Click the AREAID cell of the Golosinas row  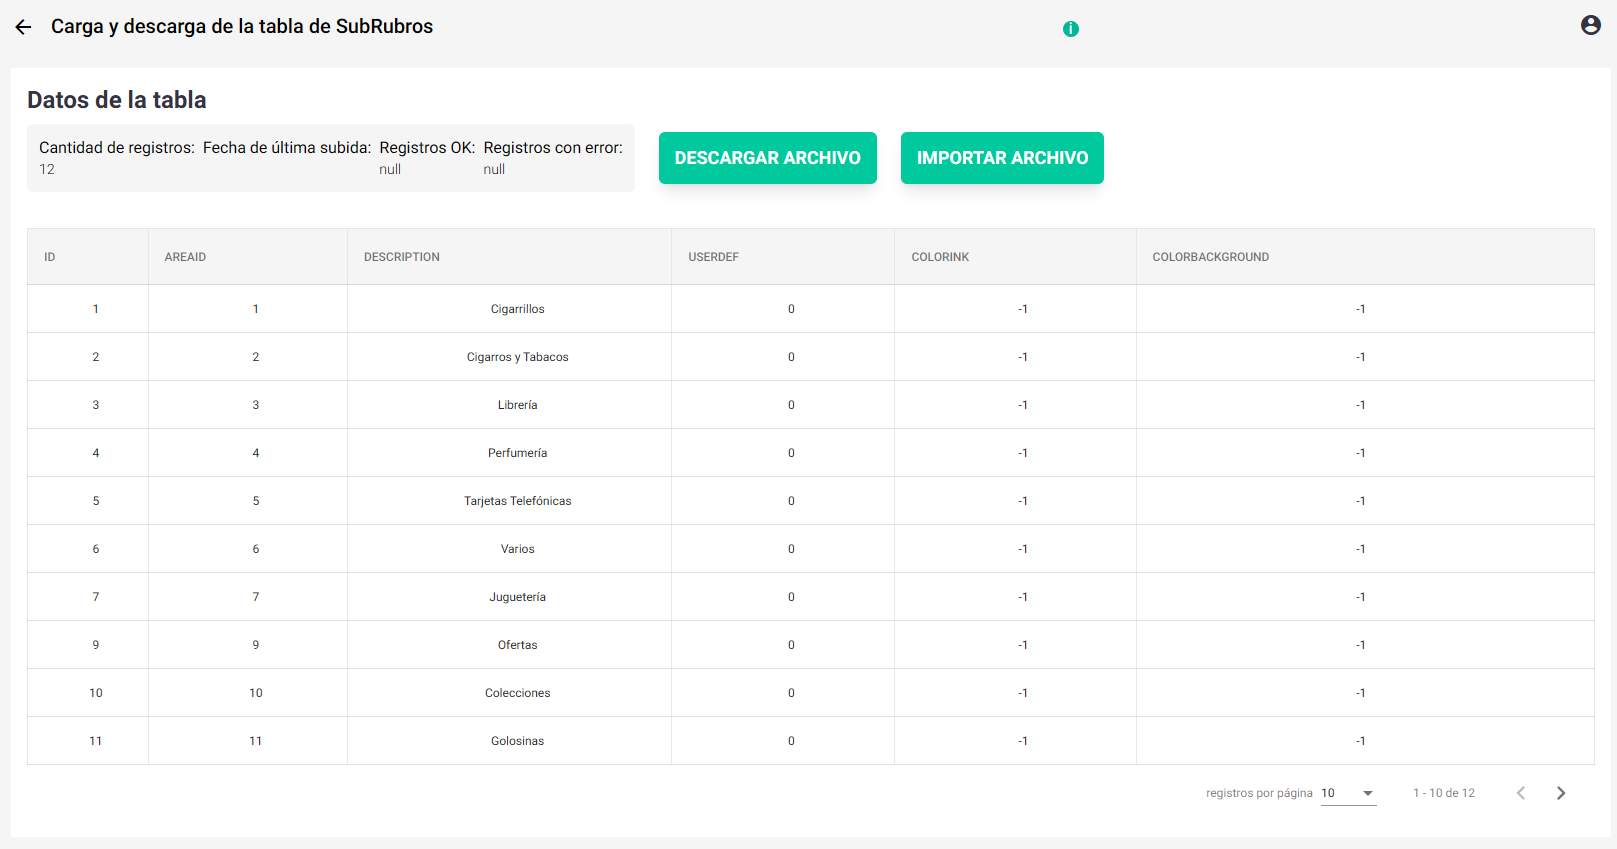[248, 741]
